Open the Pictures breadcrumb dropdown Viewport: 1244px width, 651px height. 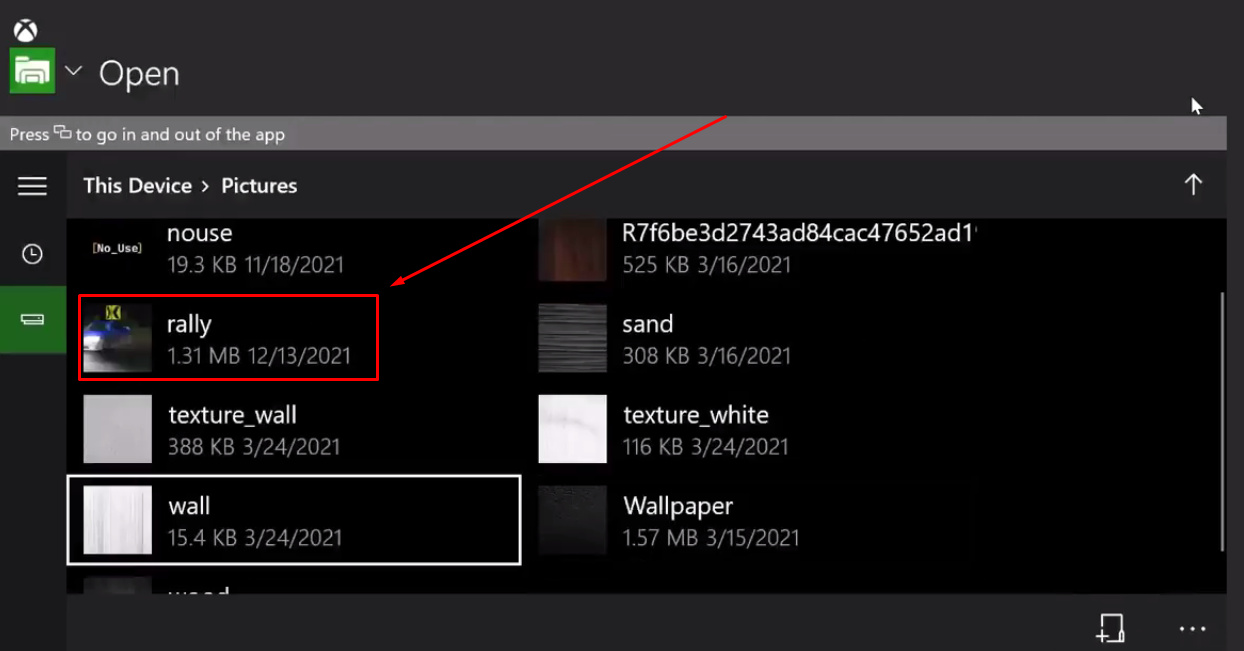[259, 185]
